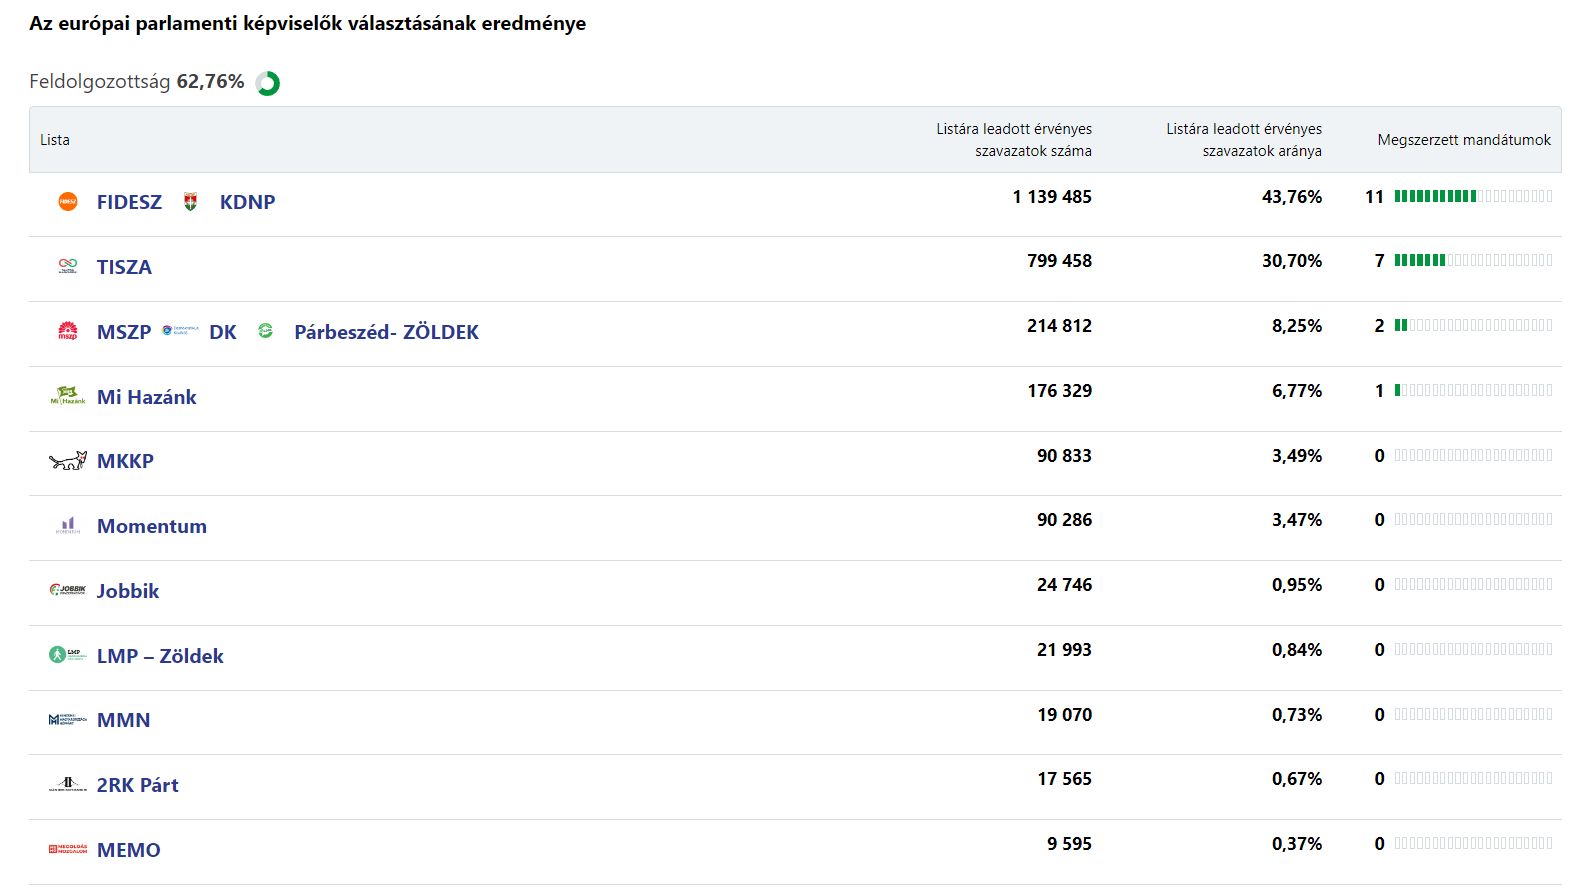Open the MSZP party link
The image size is (1590, 888).
pyautogui.click(x=124, y=332)
